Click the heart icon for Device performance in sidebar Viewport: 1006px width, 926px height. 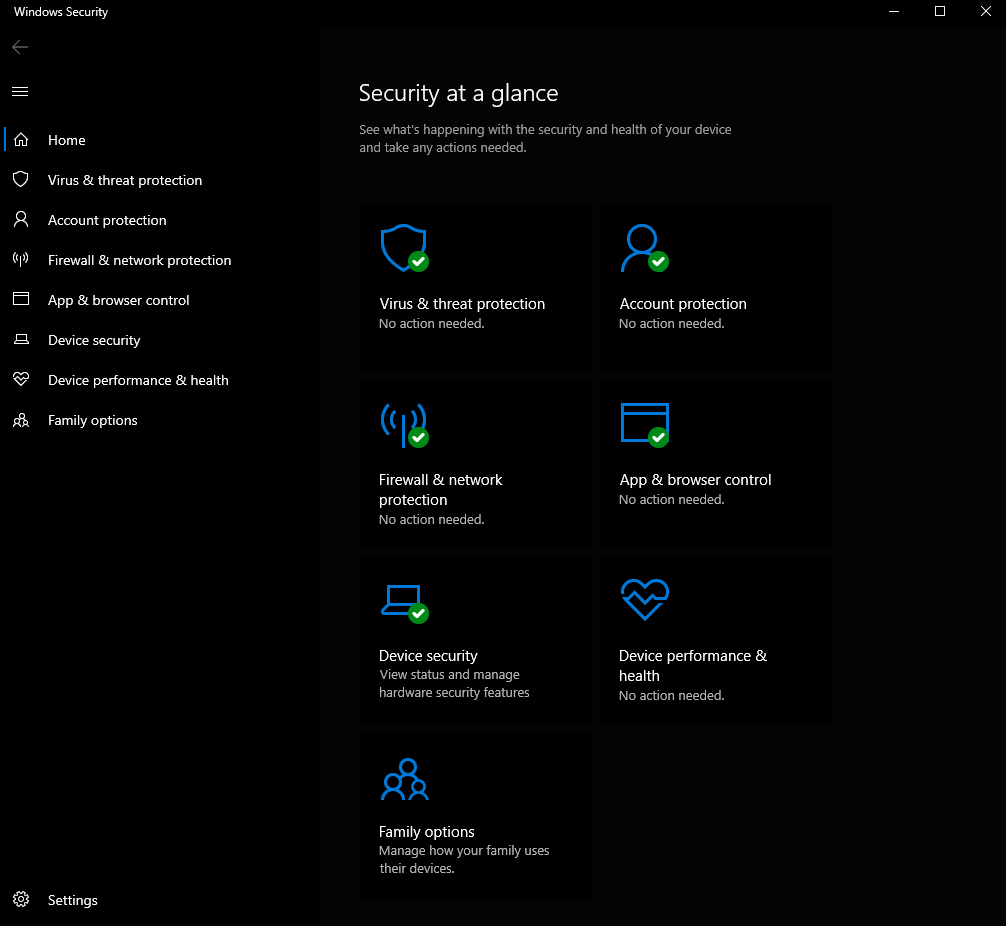21,379
